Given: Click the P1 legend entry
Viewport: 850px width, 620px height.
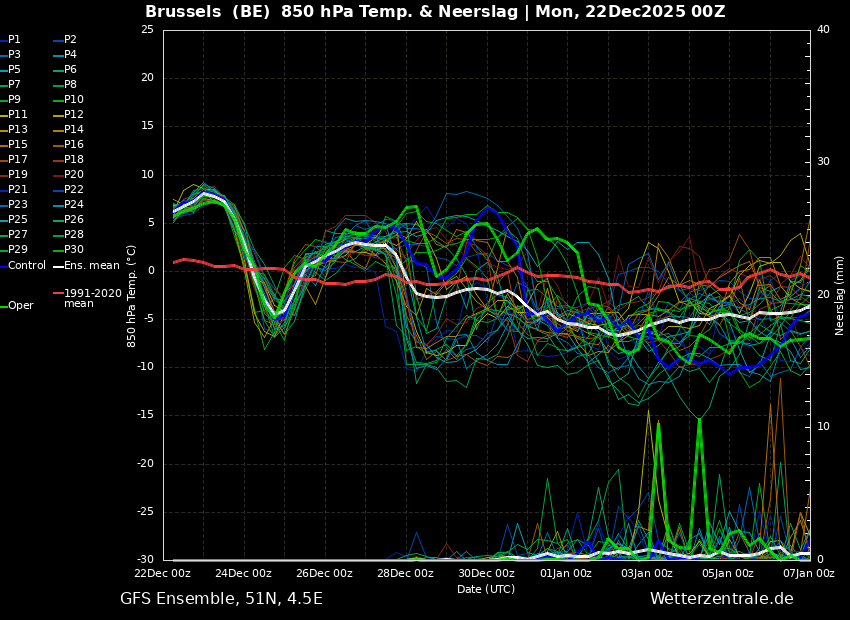Looking at the screenshot, I should pyautogui.click(x=14, y=40).
